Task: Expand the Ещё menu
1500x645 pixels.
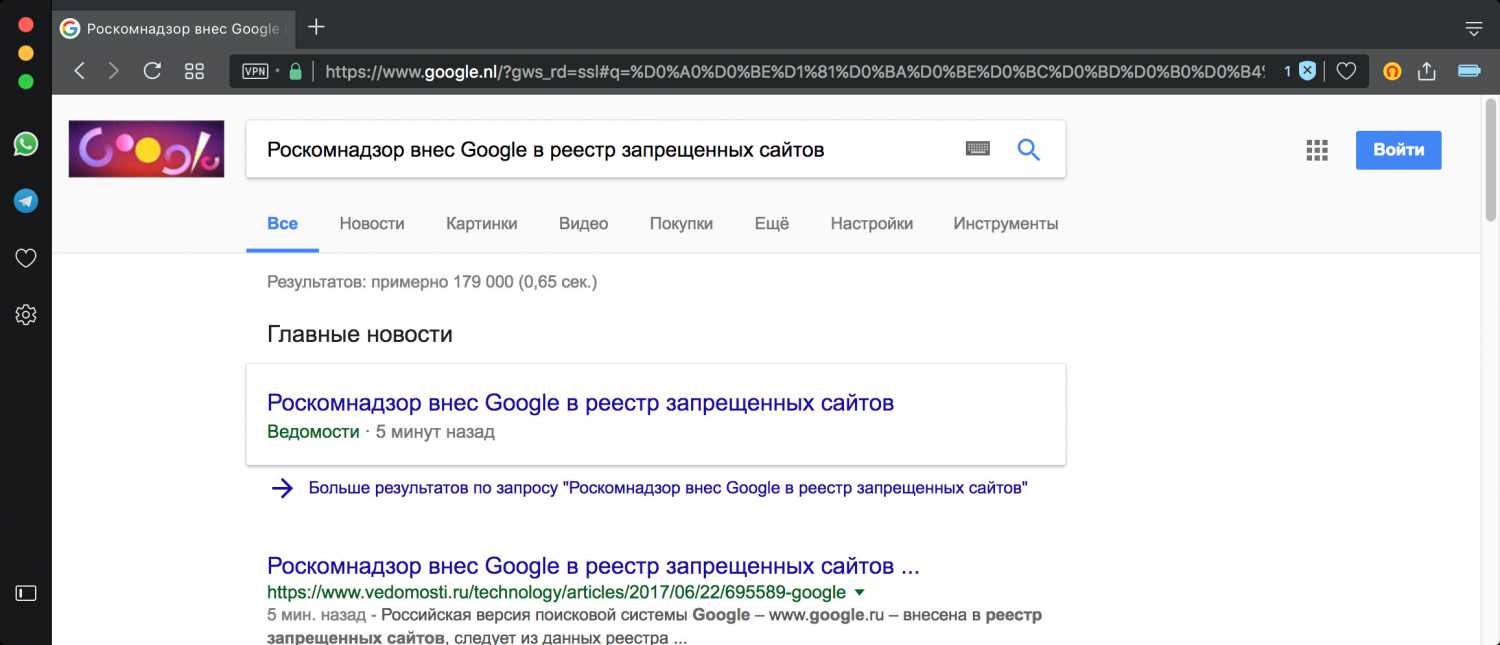Action: (772, 224)
